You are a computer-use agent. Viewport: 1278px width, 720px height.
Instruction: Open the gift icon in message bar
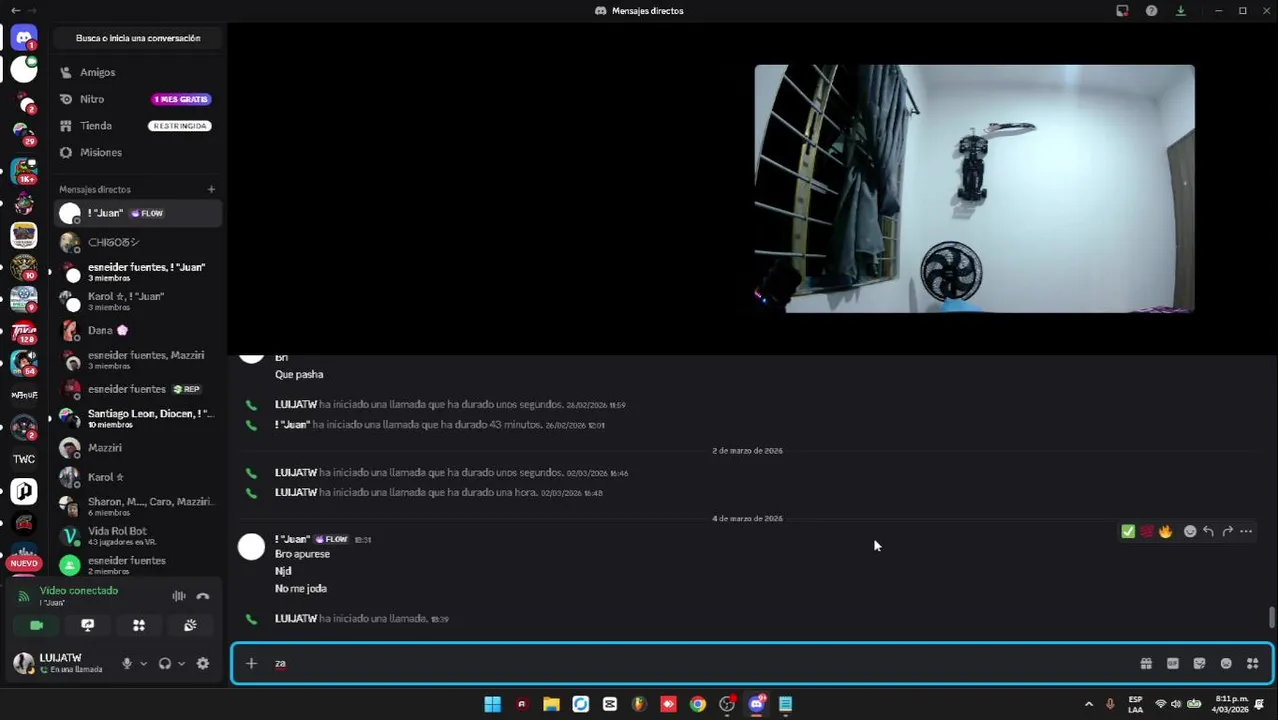click(x=1146, y=663)
